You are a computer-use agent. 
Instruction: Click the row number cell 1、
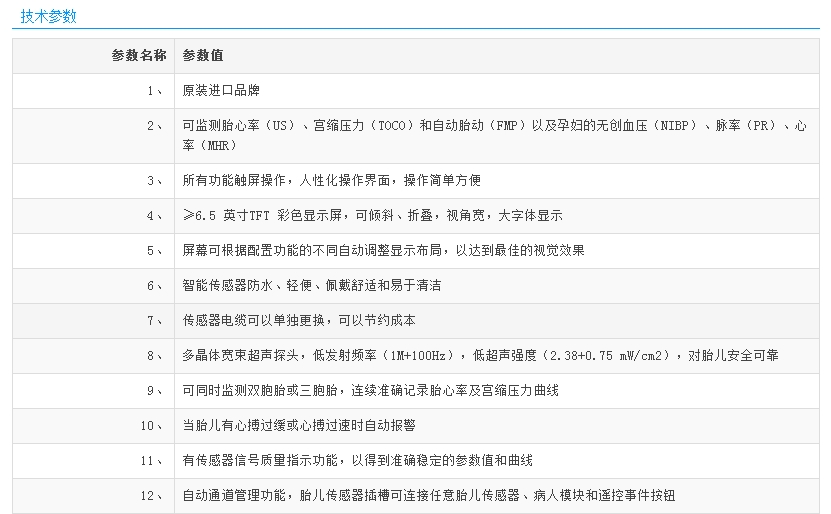click(x=154, y=91)
